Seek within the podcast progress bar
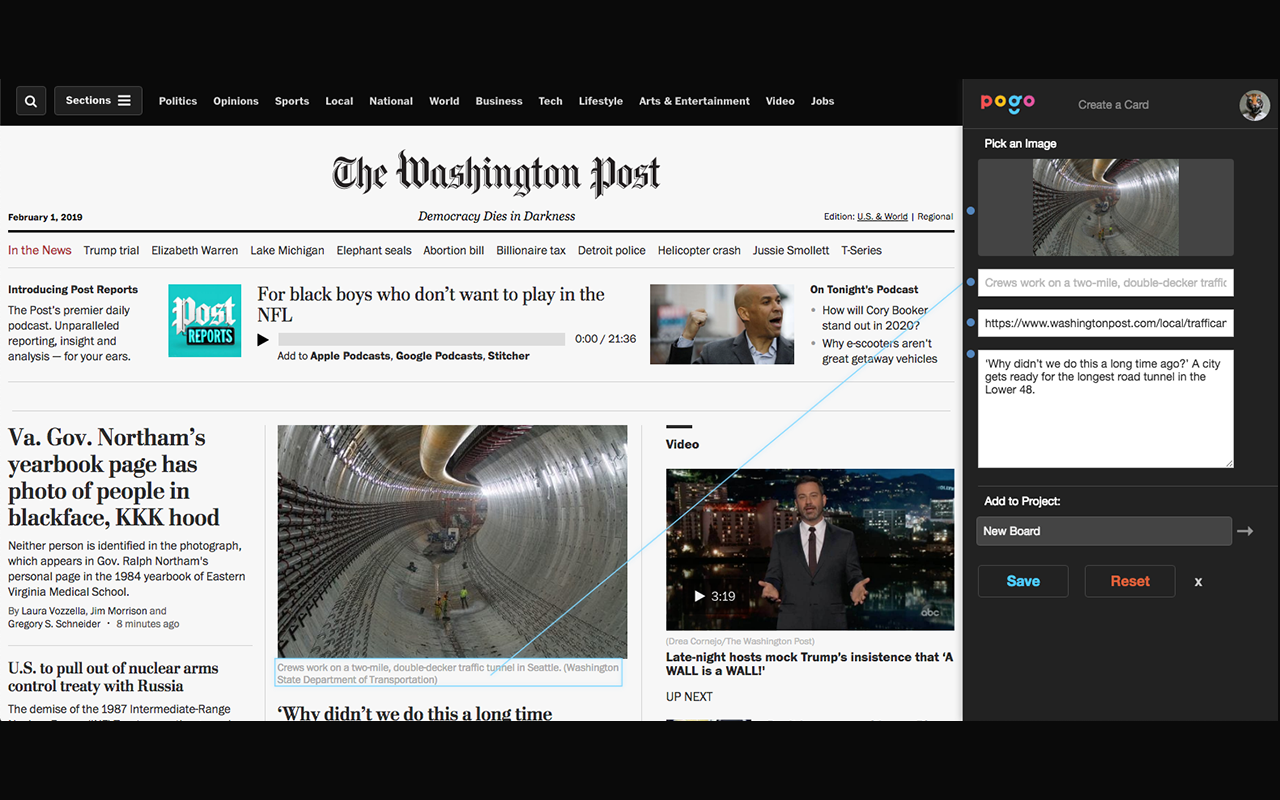This screenshot has width=1280, height=800. pyautogui.click(x=421, y=339)
